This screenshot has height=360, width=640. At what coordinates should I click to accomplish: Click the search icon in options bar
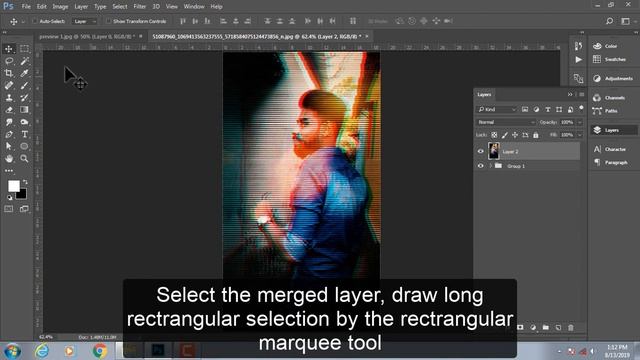point(609,21)
